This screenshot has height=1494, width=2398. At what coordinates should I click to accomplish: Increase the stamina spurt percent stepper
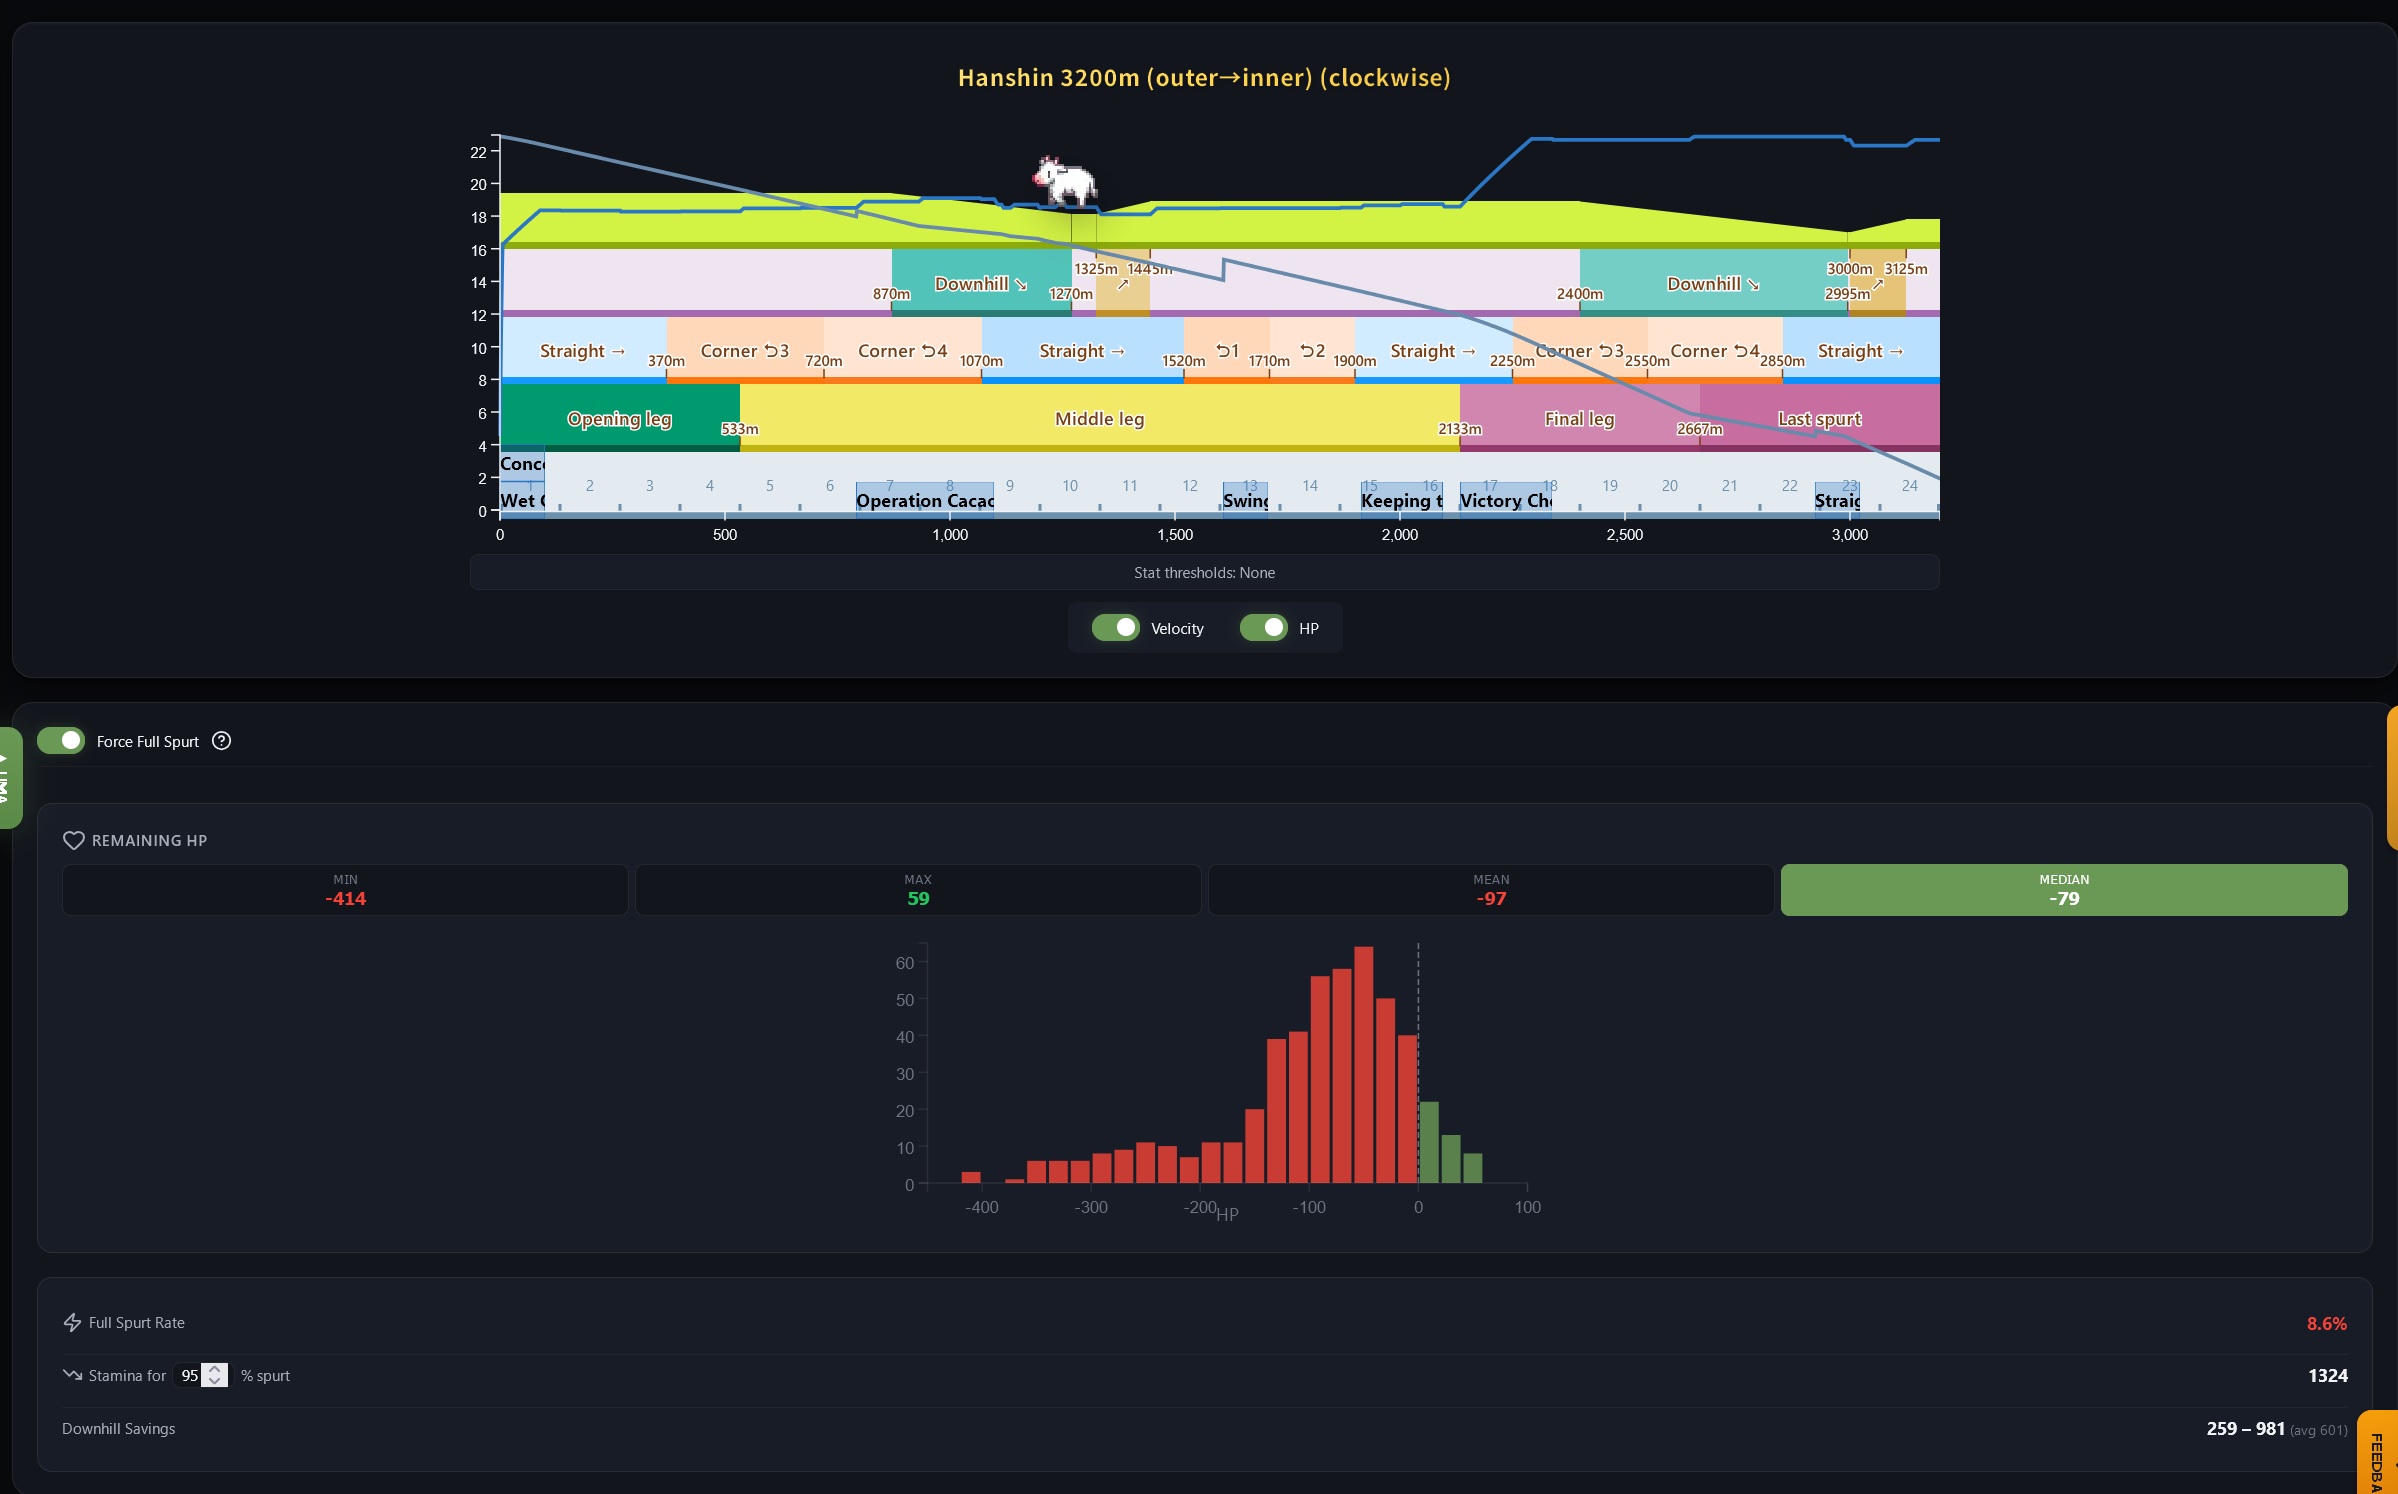tap(215, 1369)
